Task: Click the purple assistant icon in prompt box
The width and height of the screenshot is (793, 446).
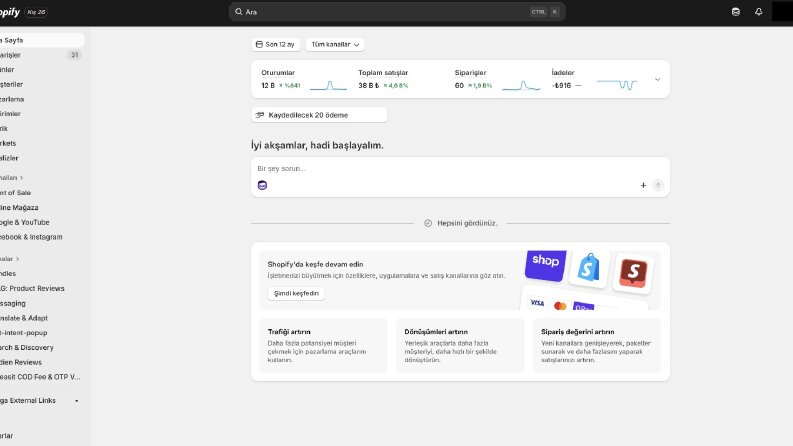Action: tap(262, 185)
